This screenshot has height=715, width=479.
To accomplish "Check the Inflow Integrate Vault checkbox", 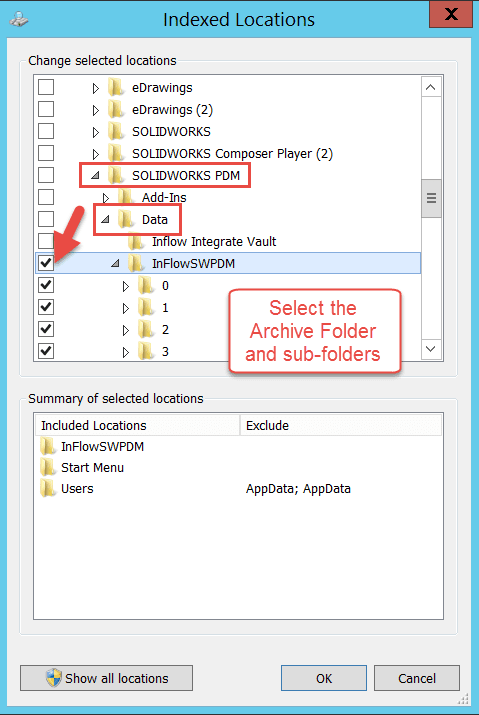I will coord(46,241).
